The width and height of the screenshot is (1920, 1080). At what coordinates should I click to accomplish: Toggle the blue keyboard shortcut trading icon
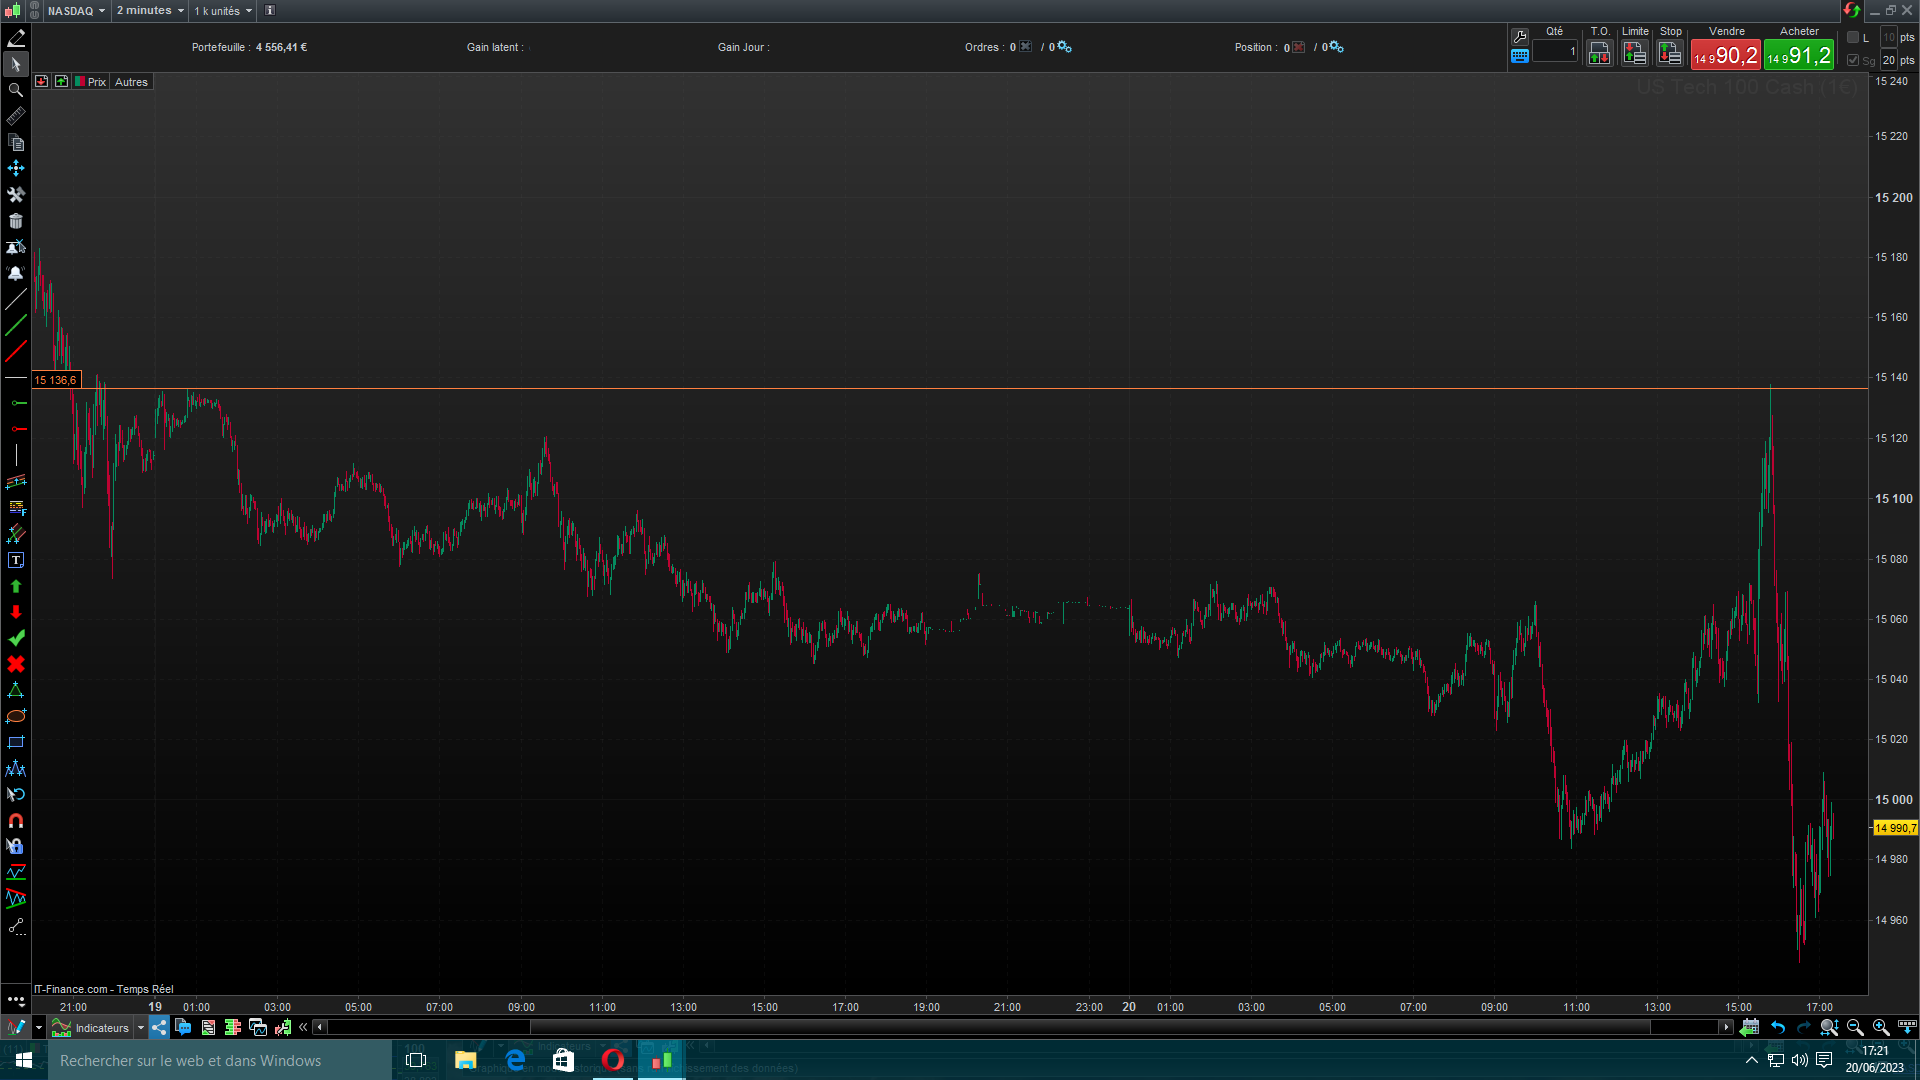1520,56
